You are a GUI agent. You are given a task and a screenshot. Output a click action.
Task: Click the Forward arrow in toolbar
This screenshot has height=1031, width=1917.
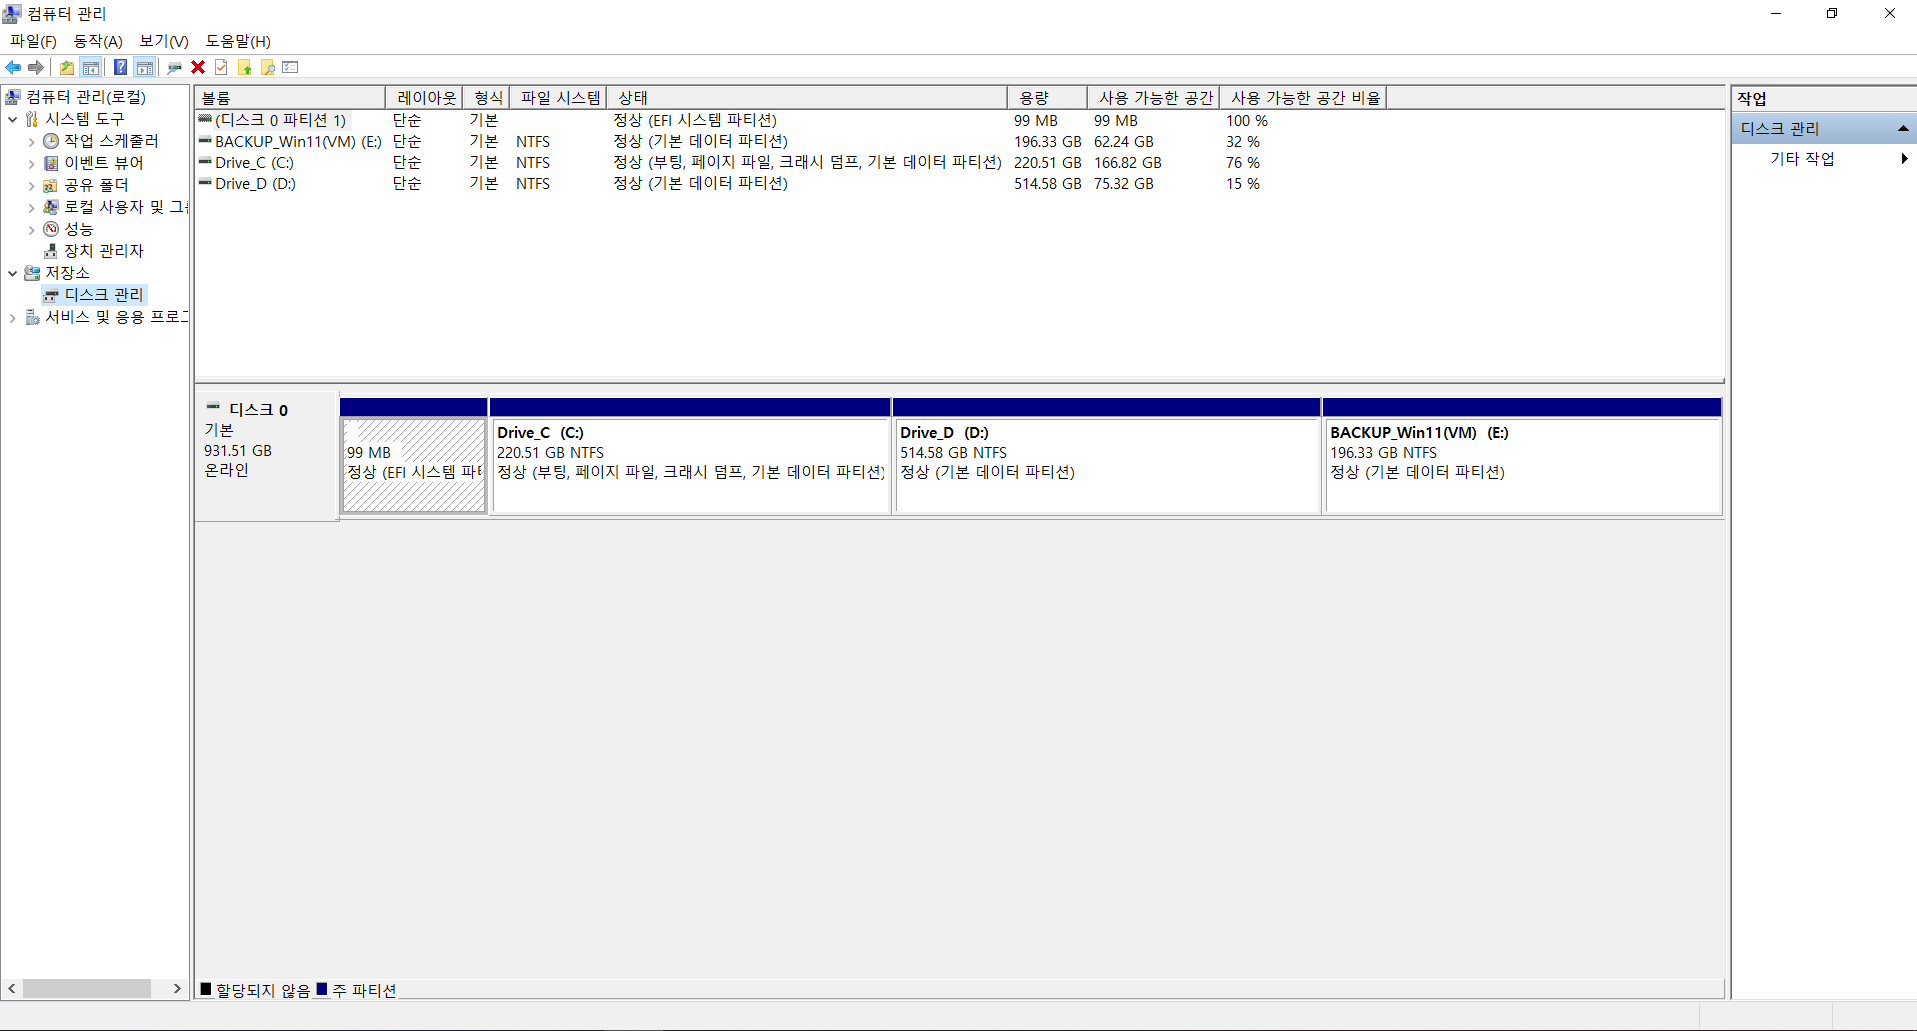[36, 67]
